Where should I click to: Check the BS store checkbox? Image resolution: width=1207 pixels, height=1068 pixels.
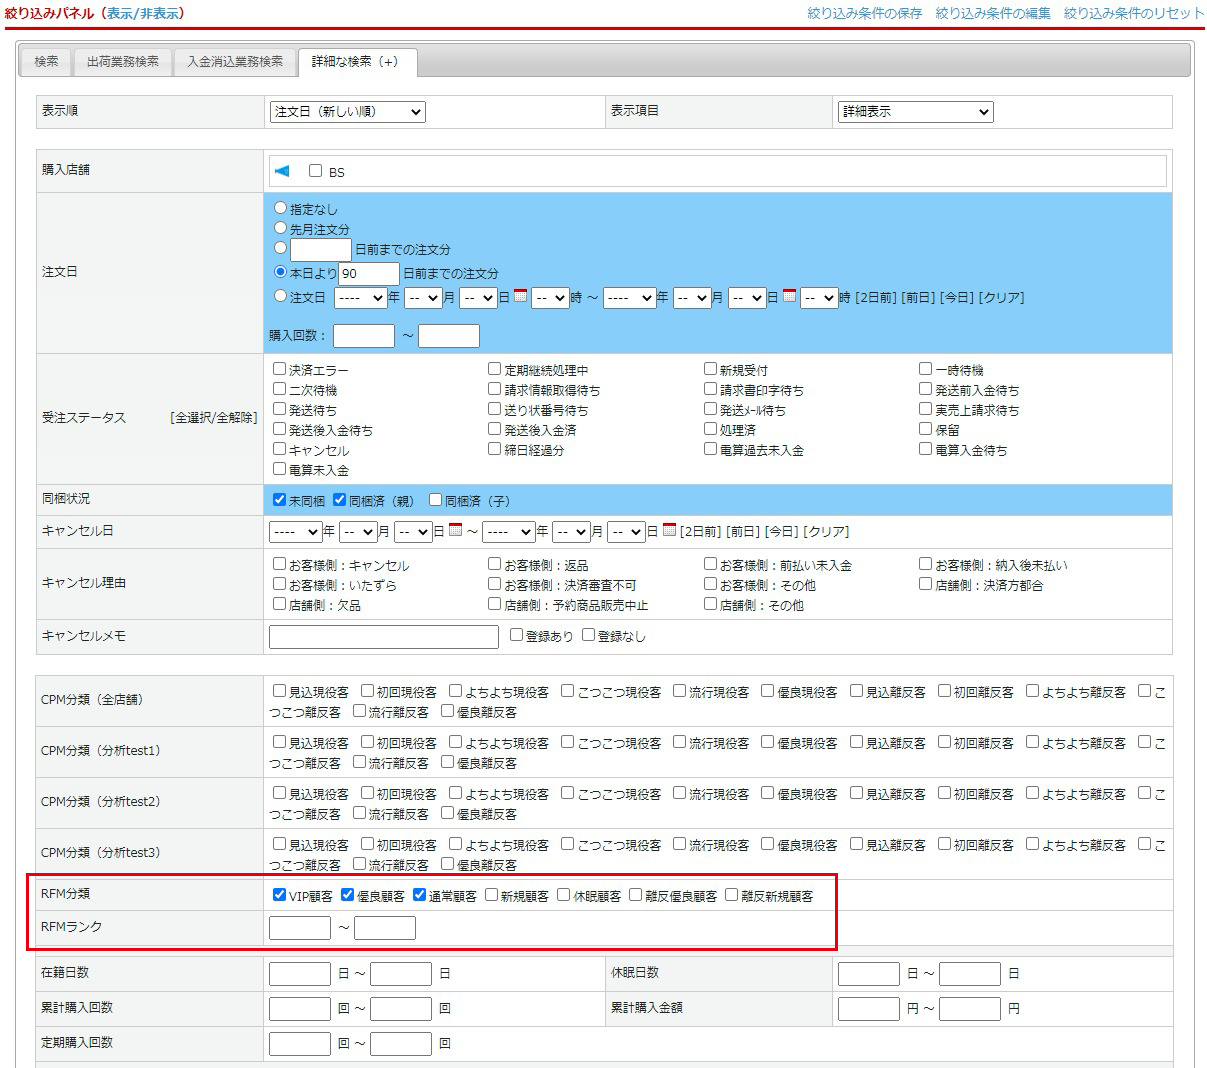(x=316, y=171)
